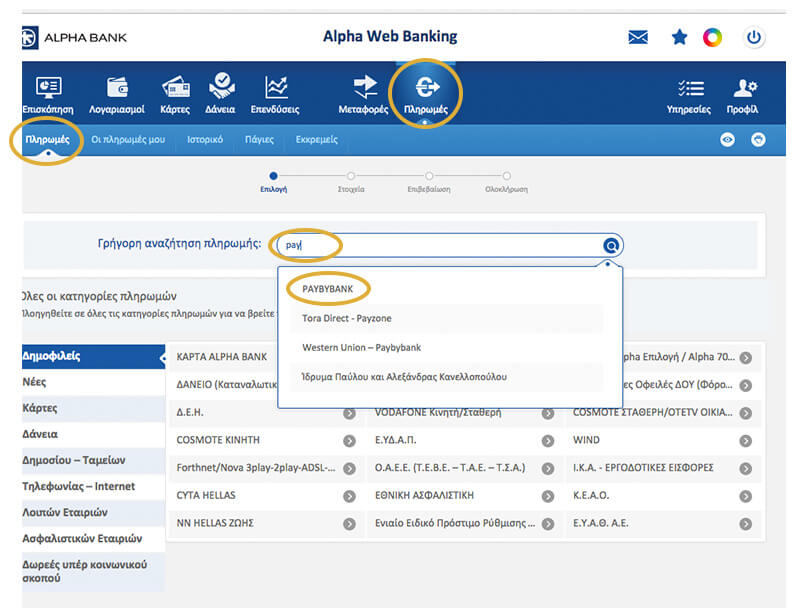Go to Λογαριασμοί wallet section
Image resolution: width=810 pixels, height=614 pixels.
pos(117,95)
